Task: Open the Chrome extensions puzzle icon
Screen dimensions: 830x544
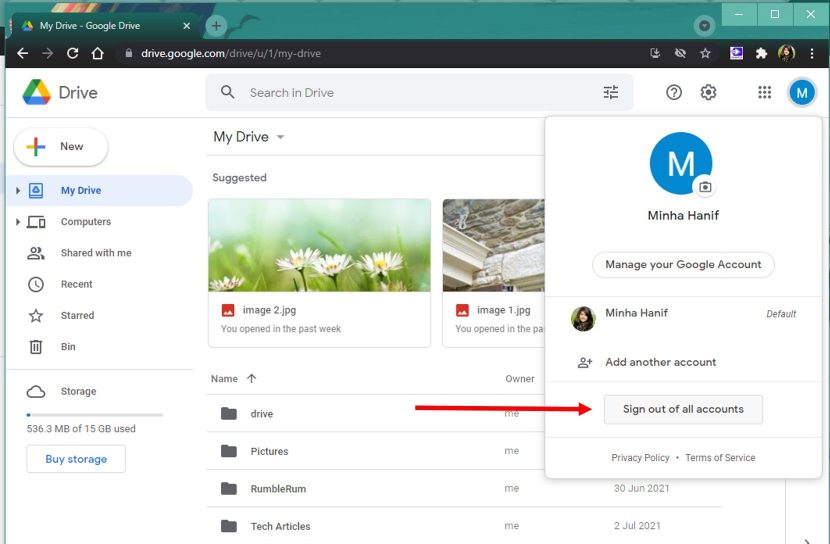Action: (761, 53)
